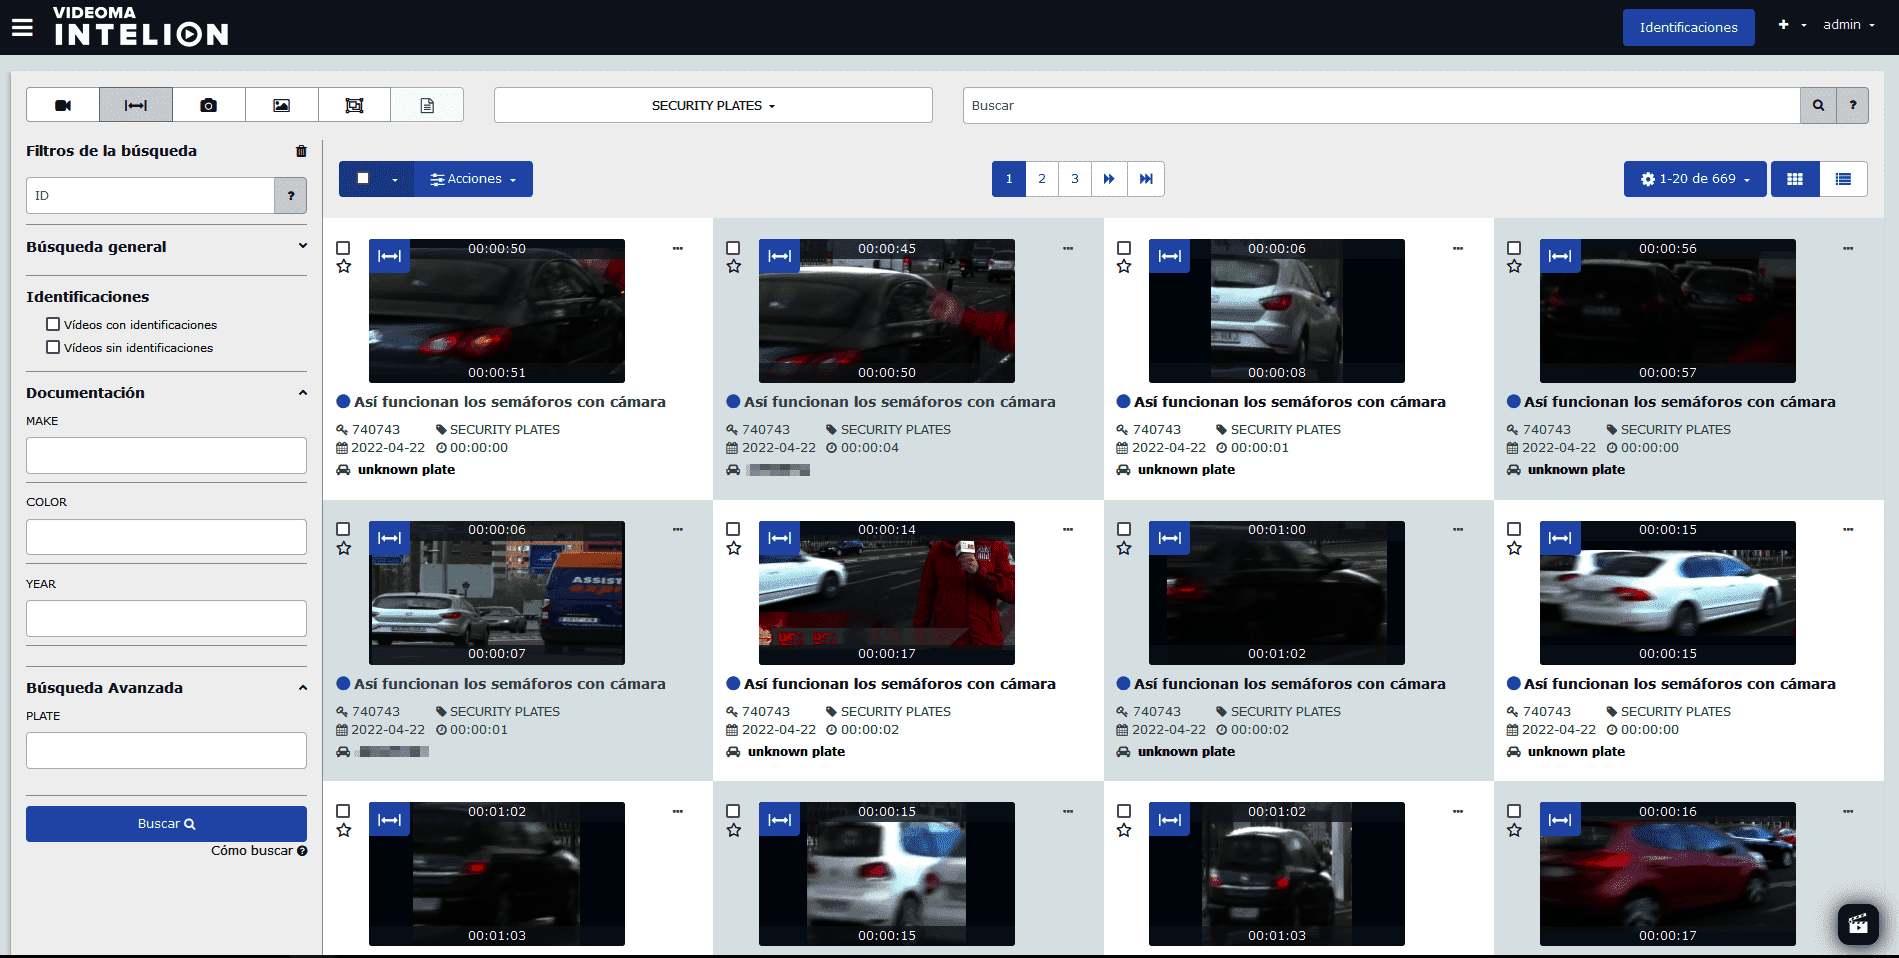Open the 1-20 de 669 pagination selector
Viewport: 1899px width, 958px height.
(1694, 179)
